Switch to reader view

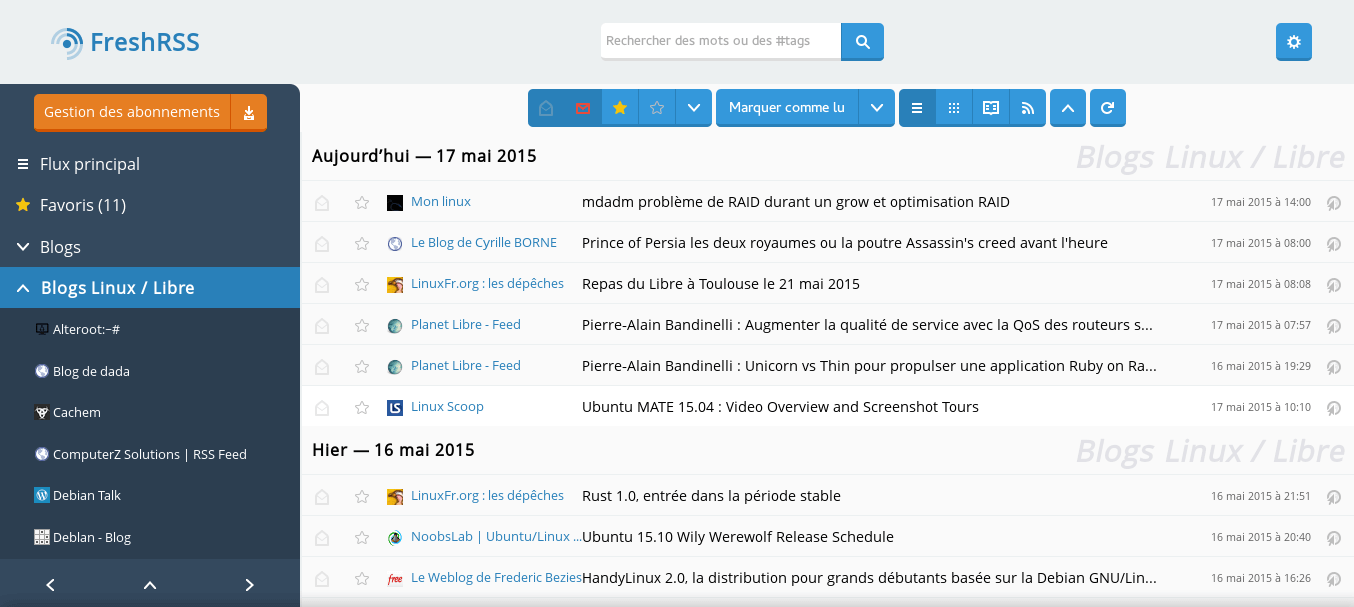(x=991, y=108)
